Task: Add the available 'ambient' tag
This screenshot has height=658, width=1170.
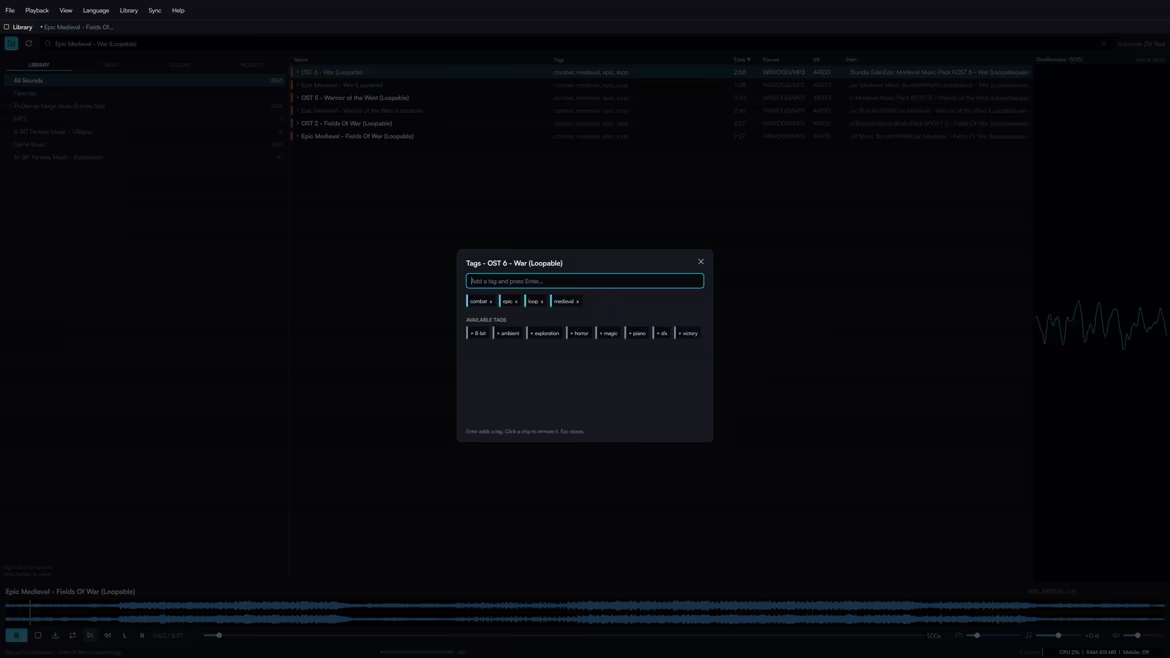Action: pyautogui.click(x=507, y=333)
